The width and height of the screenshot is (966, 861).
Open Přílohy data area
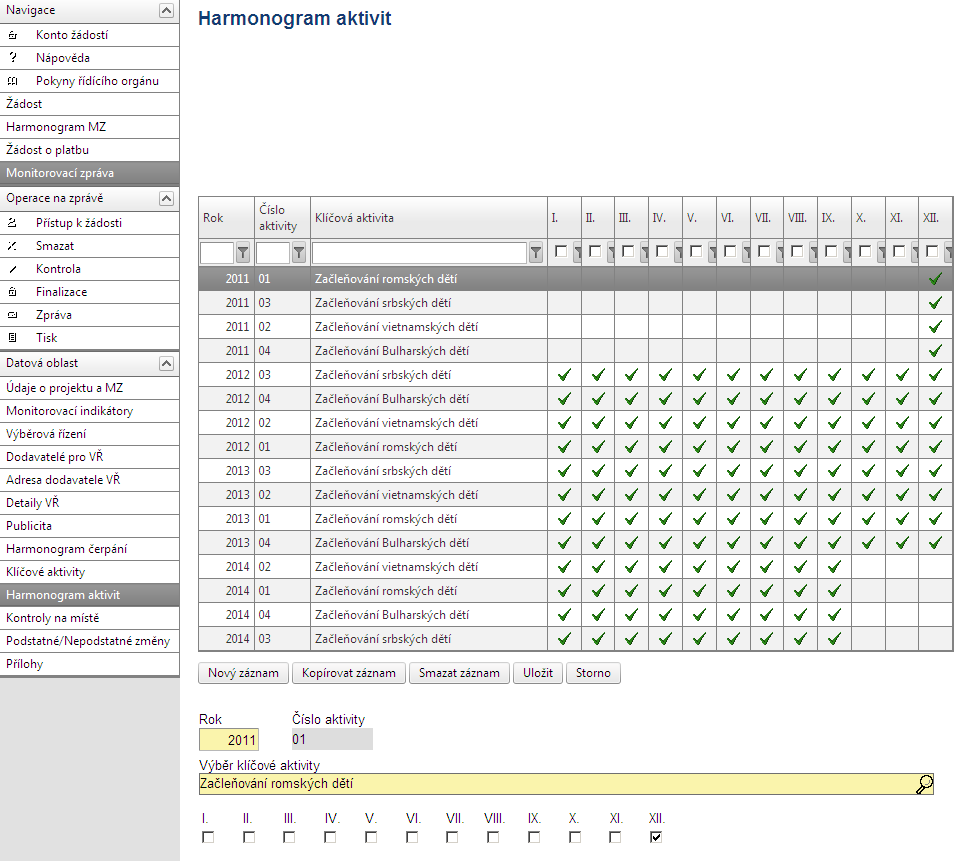(x=89, y=664)
